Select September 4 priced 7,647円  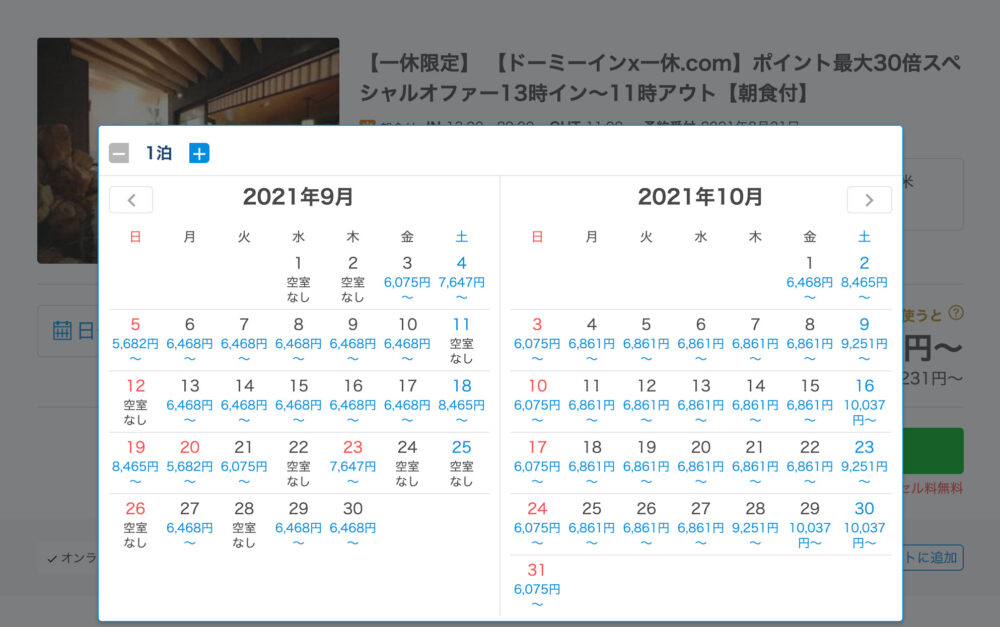click(x=462, y=272)
